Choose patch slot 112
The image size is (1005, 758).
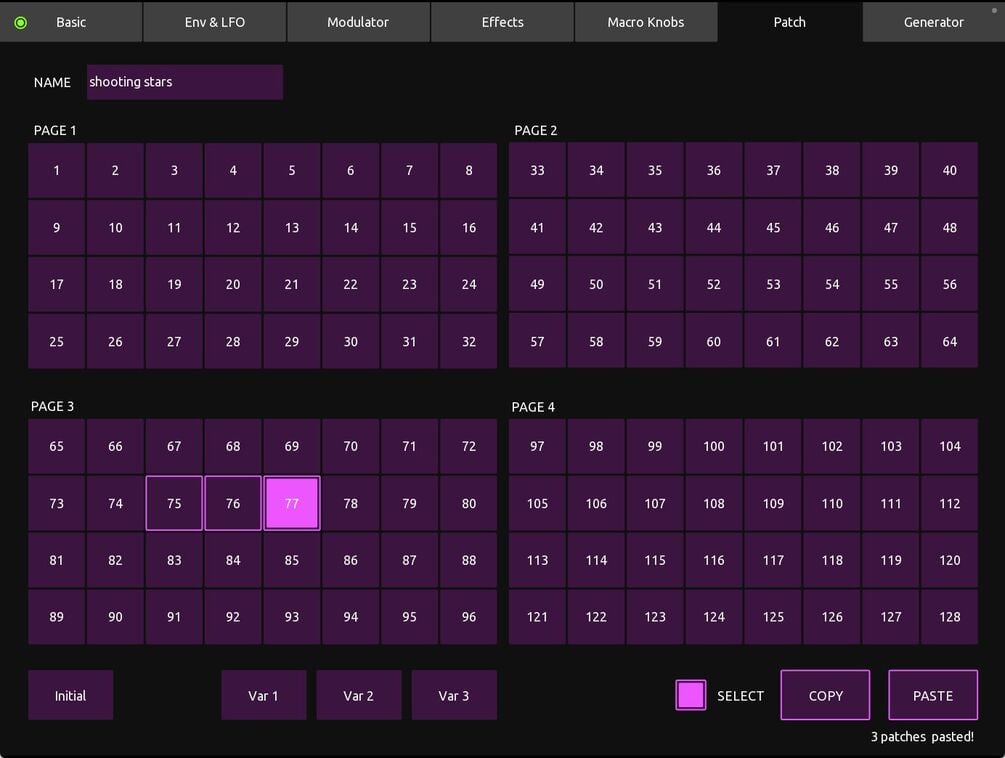pyautogui.click(x=949, y=503)
